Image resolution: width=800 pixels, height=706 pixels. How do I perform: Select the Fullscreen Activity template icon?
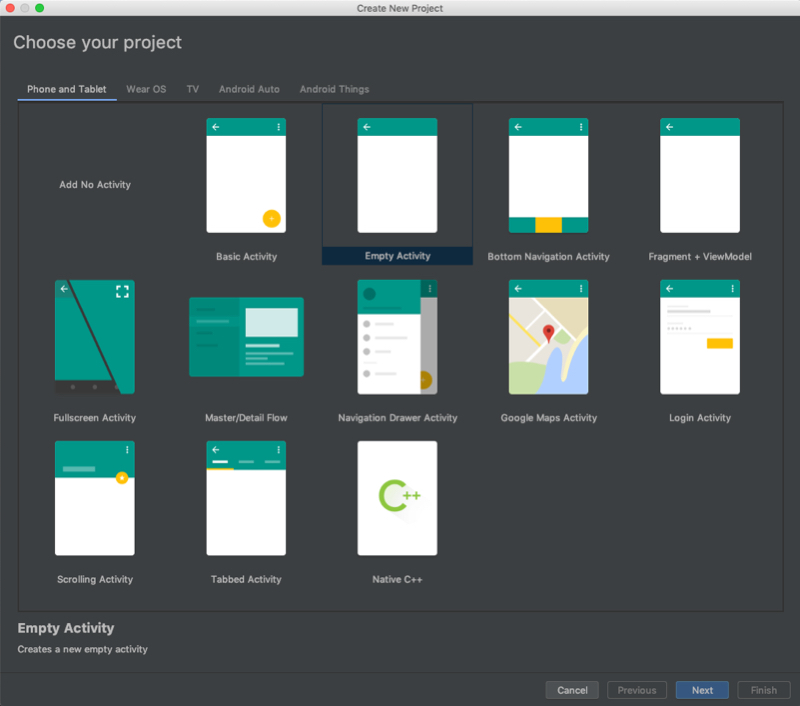tap(95, 337)
